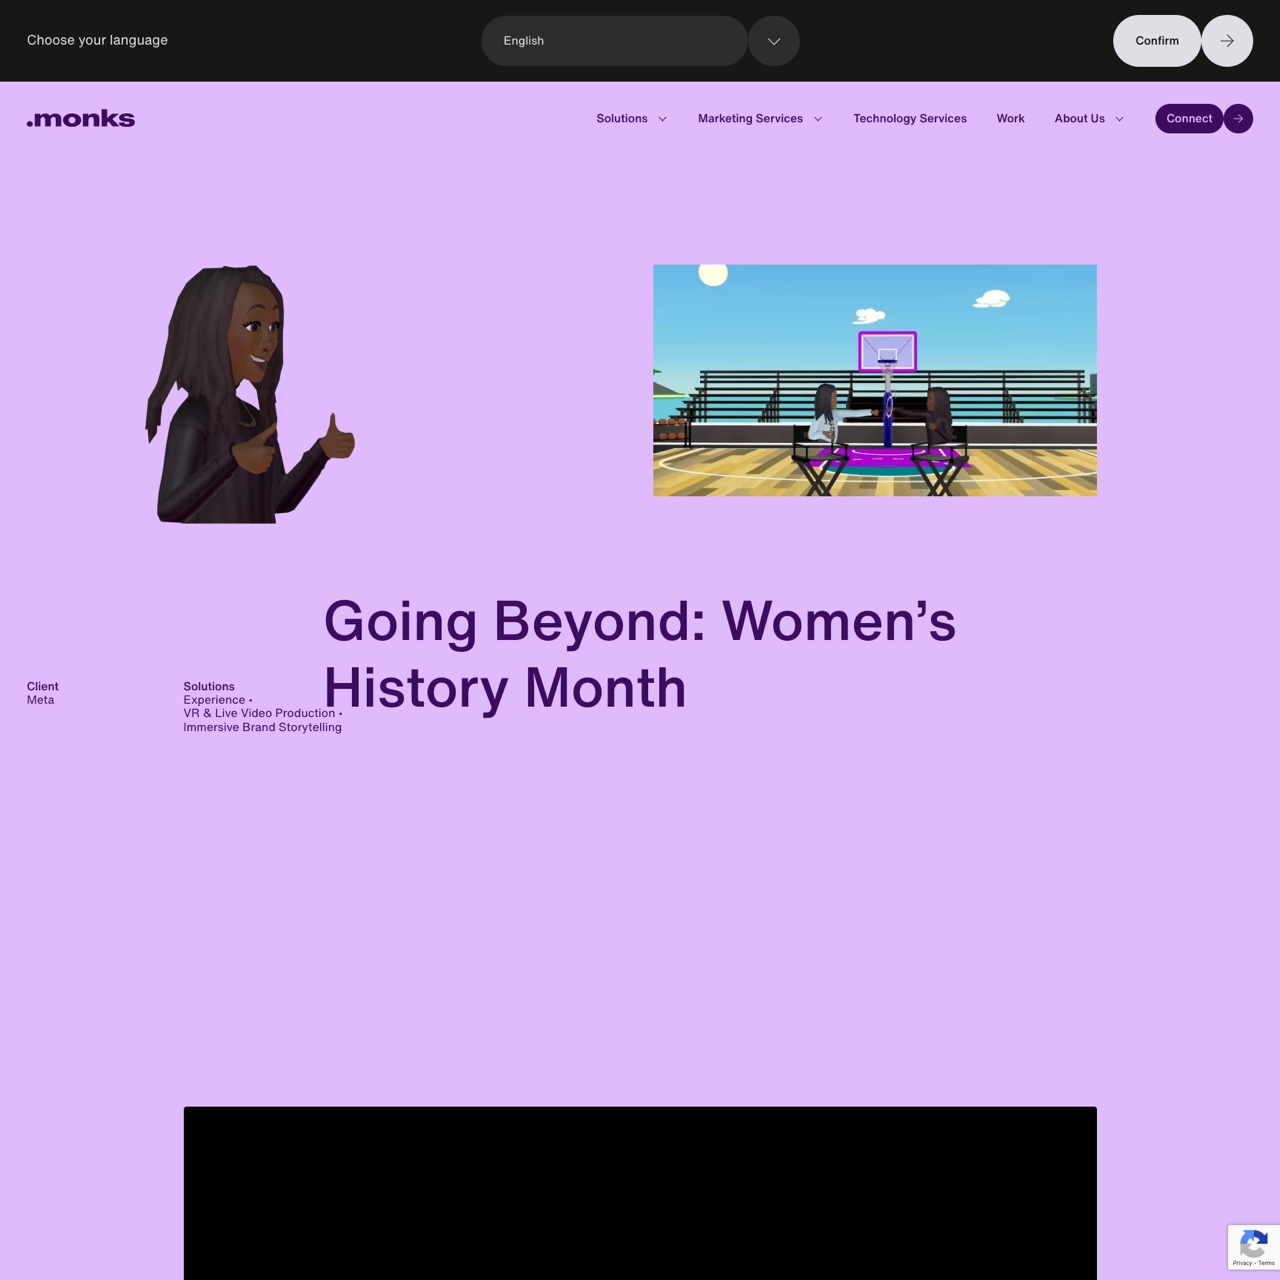Image resolution: width=1280 pixels, height=1280 pixels.
Task: Click the VR & Live Video Production text
Action: pyautogui.click(x=259, y=713)
